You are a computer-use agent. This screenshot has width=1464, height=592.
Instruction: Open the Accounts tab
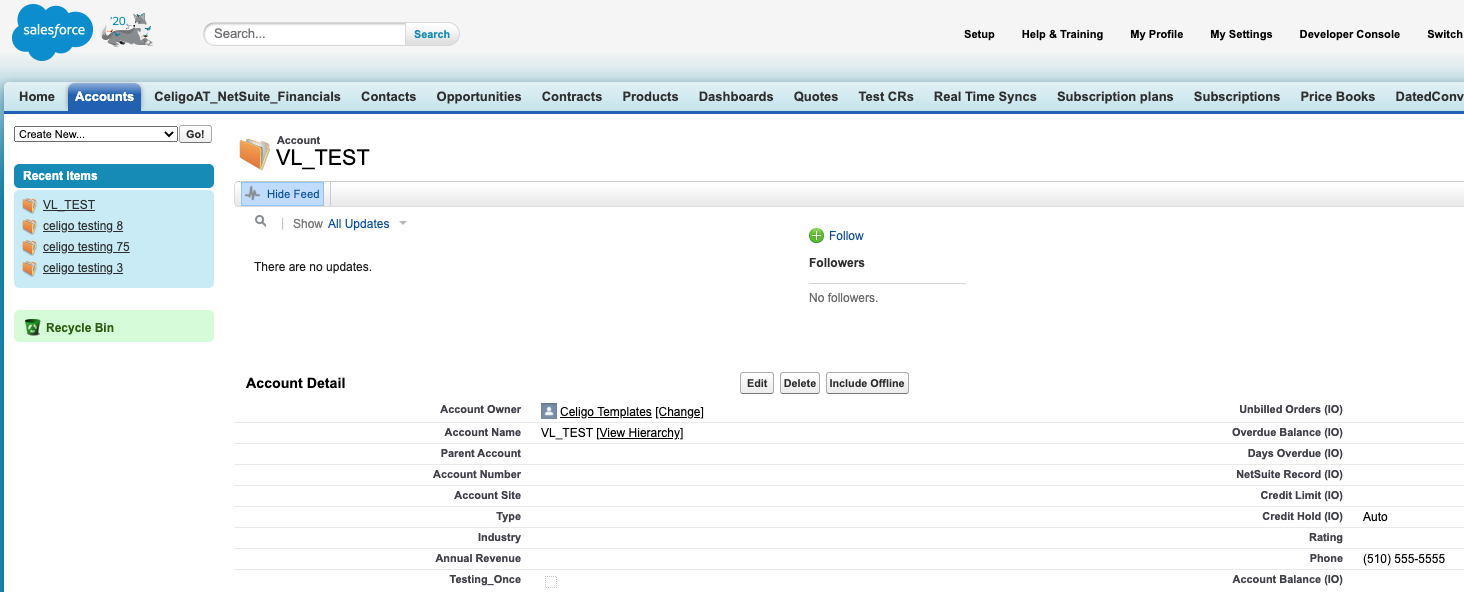point(104,97)
